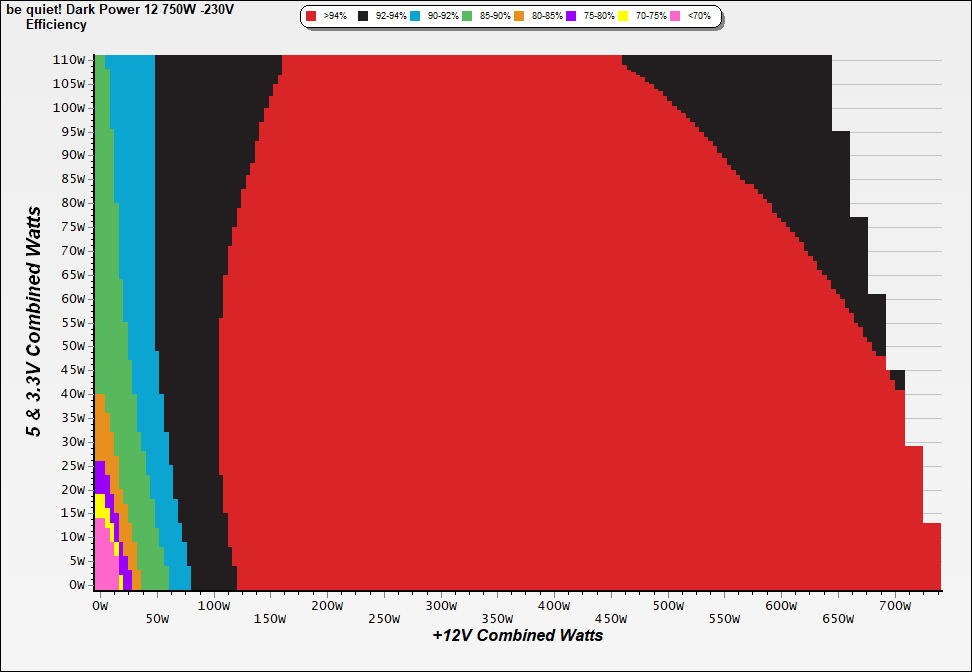Click the '45W' y-axis label
Image resolution: width=972 pixels, height=672 pixels.
73,370
